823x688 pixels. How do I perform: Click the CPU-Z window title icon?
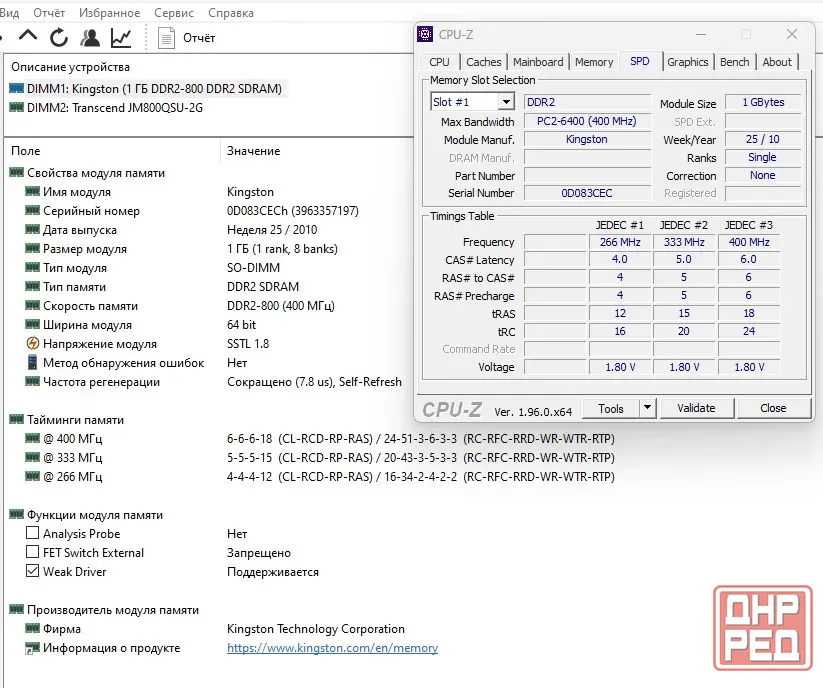tap(425, 34)
